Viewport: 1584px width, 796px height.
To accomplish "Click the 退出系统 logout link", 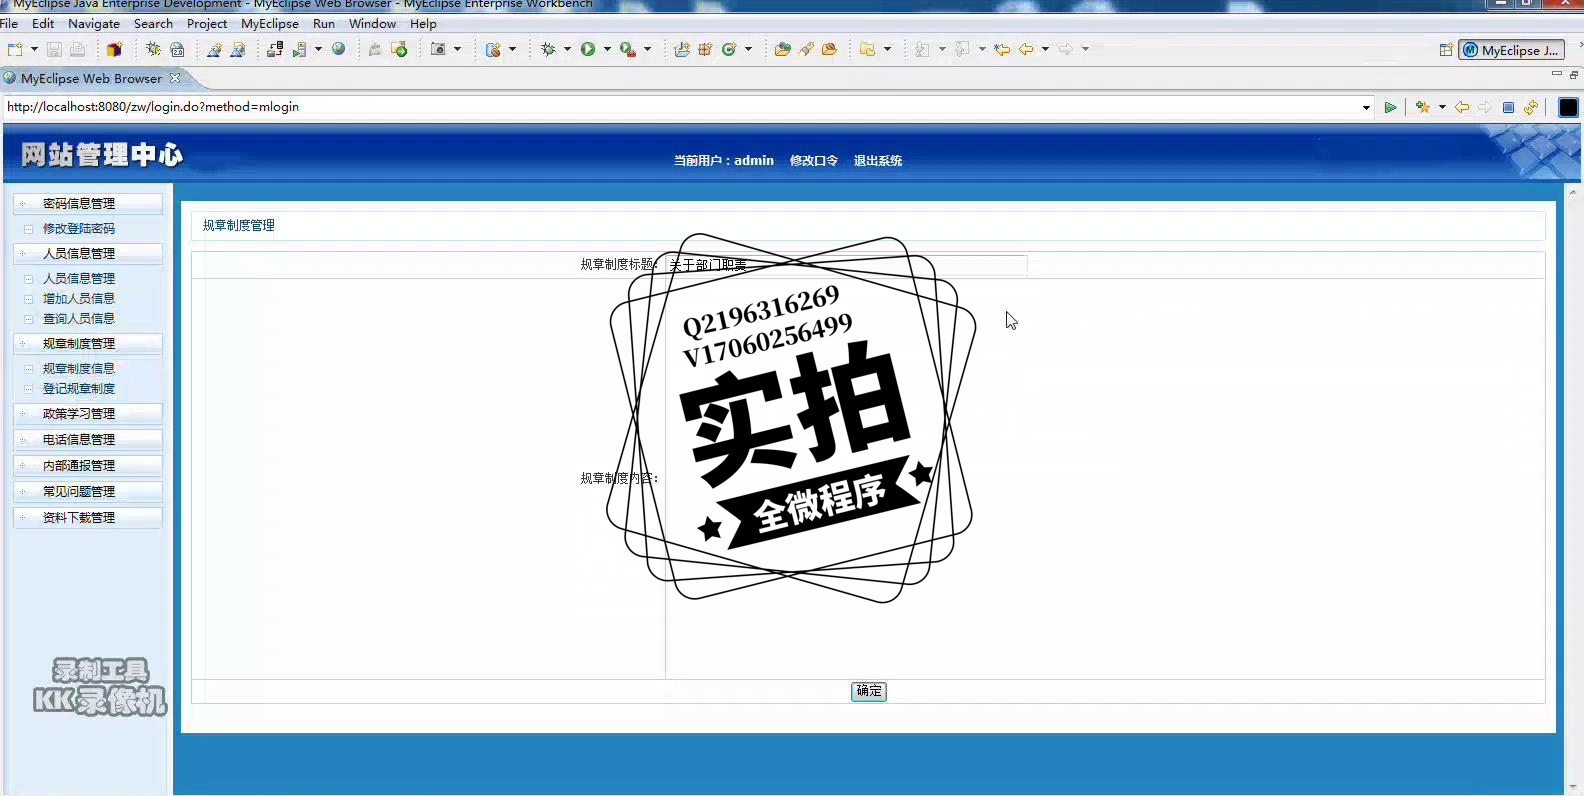I will (x=878, y=161).
